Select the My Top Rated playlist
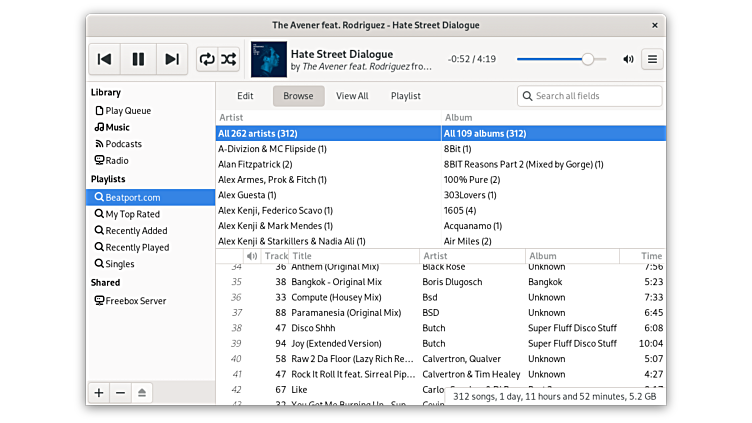Screen dimensions: 752x423 (x=132, y=214)
